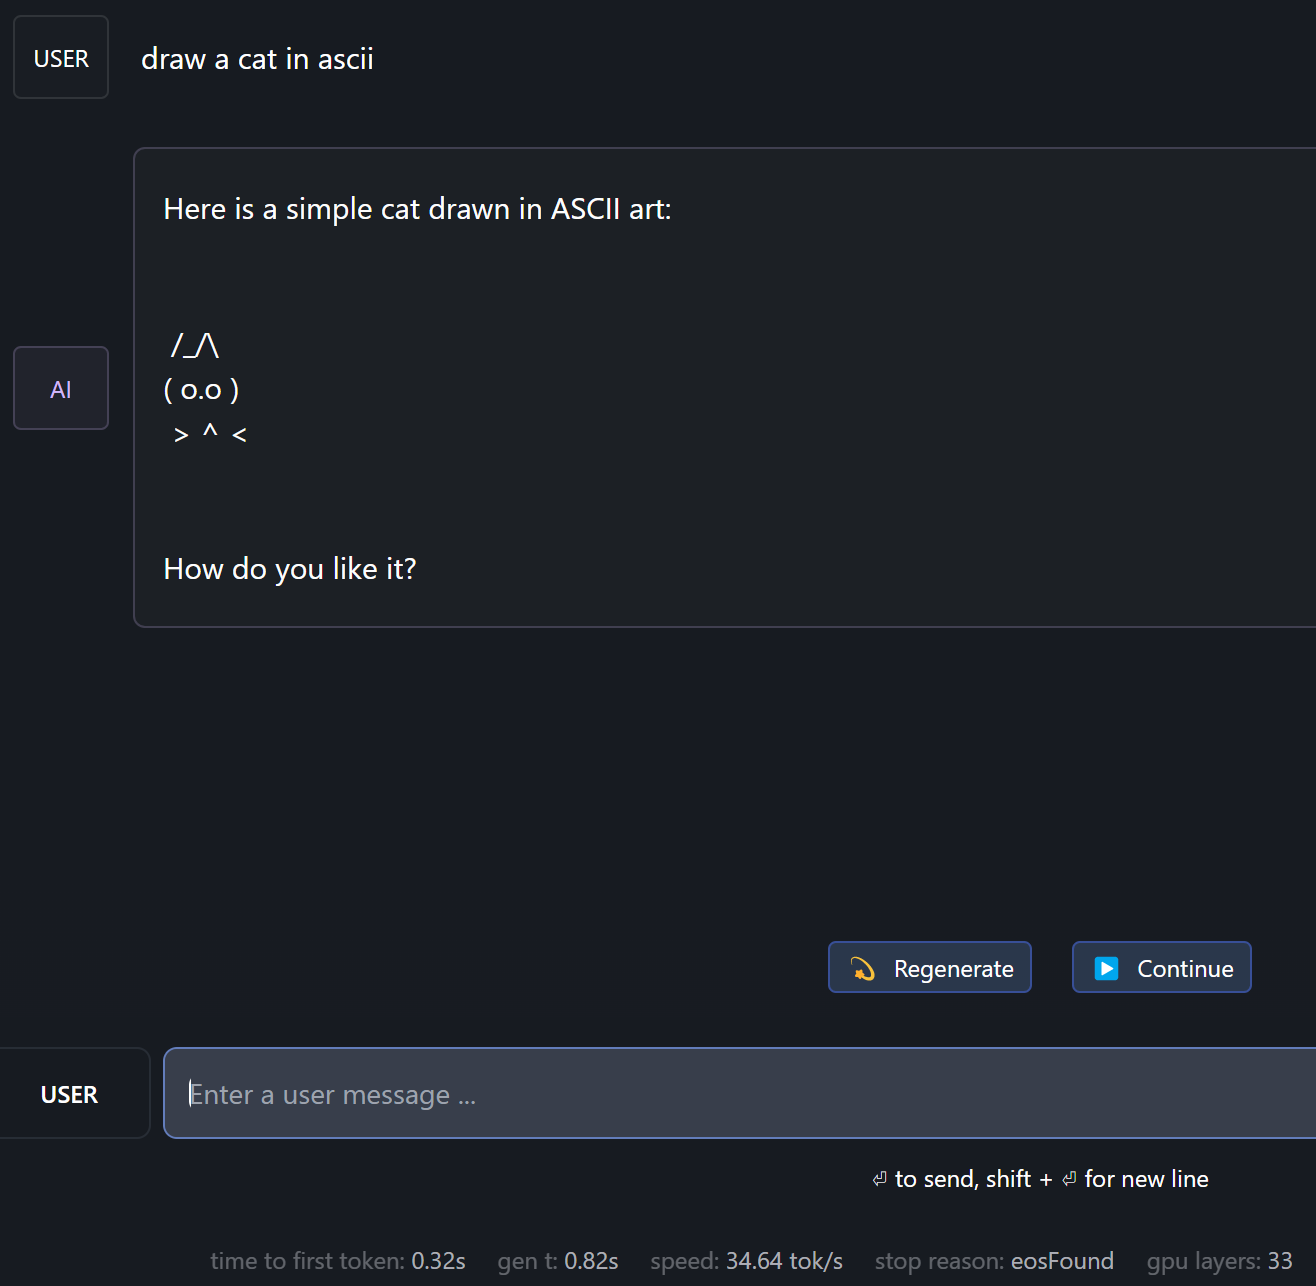Viewport: 1316px width, 1286px height.
Task: Click the 'How do you like it?' text
Action: point(290,569)
